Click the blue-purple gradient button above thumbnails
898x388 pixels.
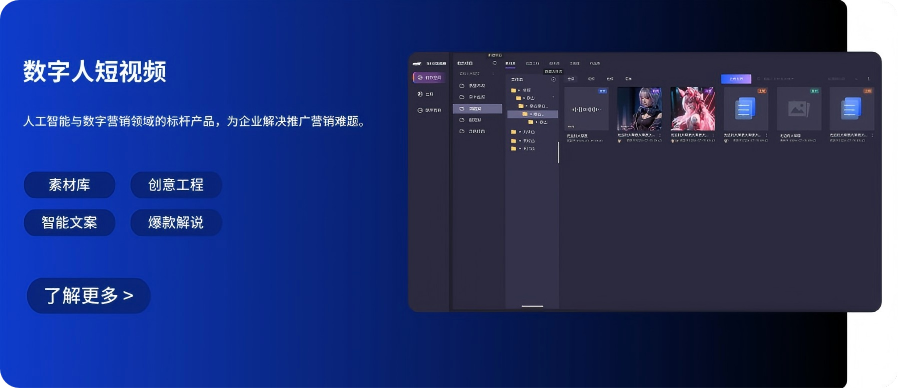click(736, 79)
